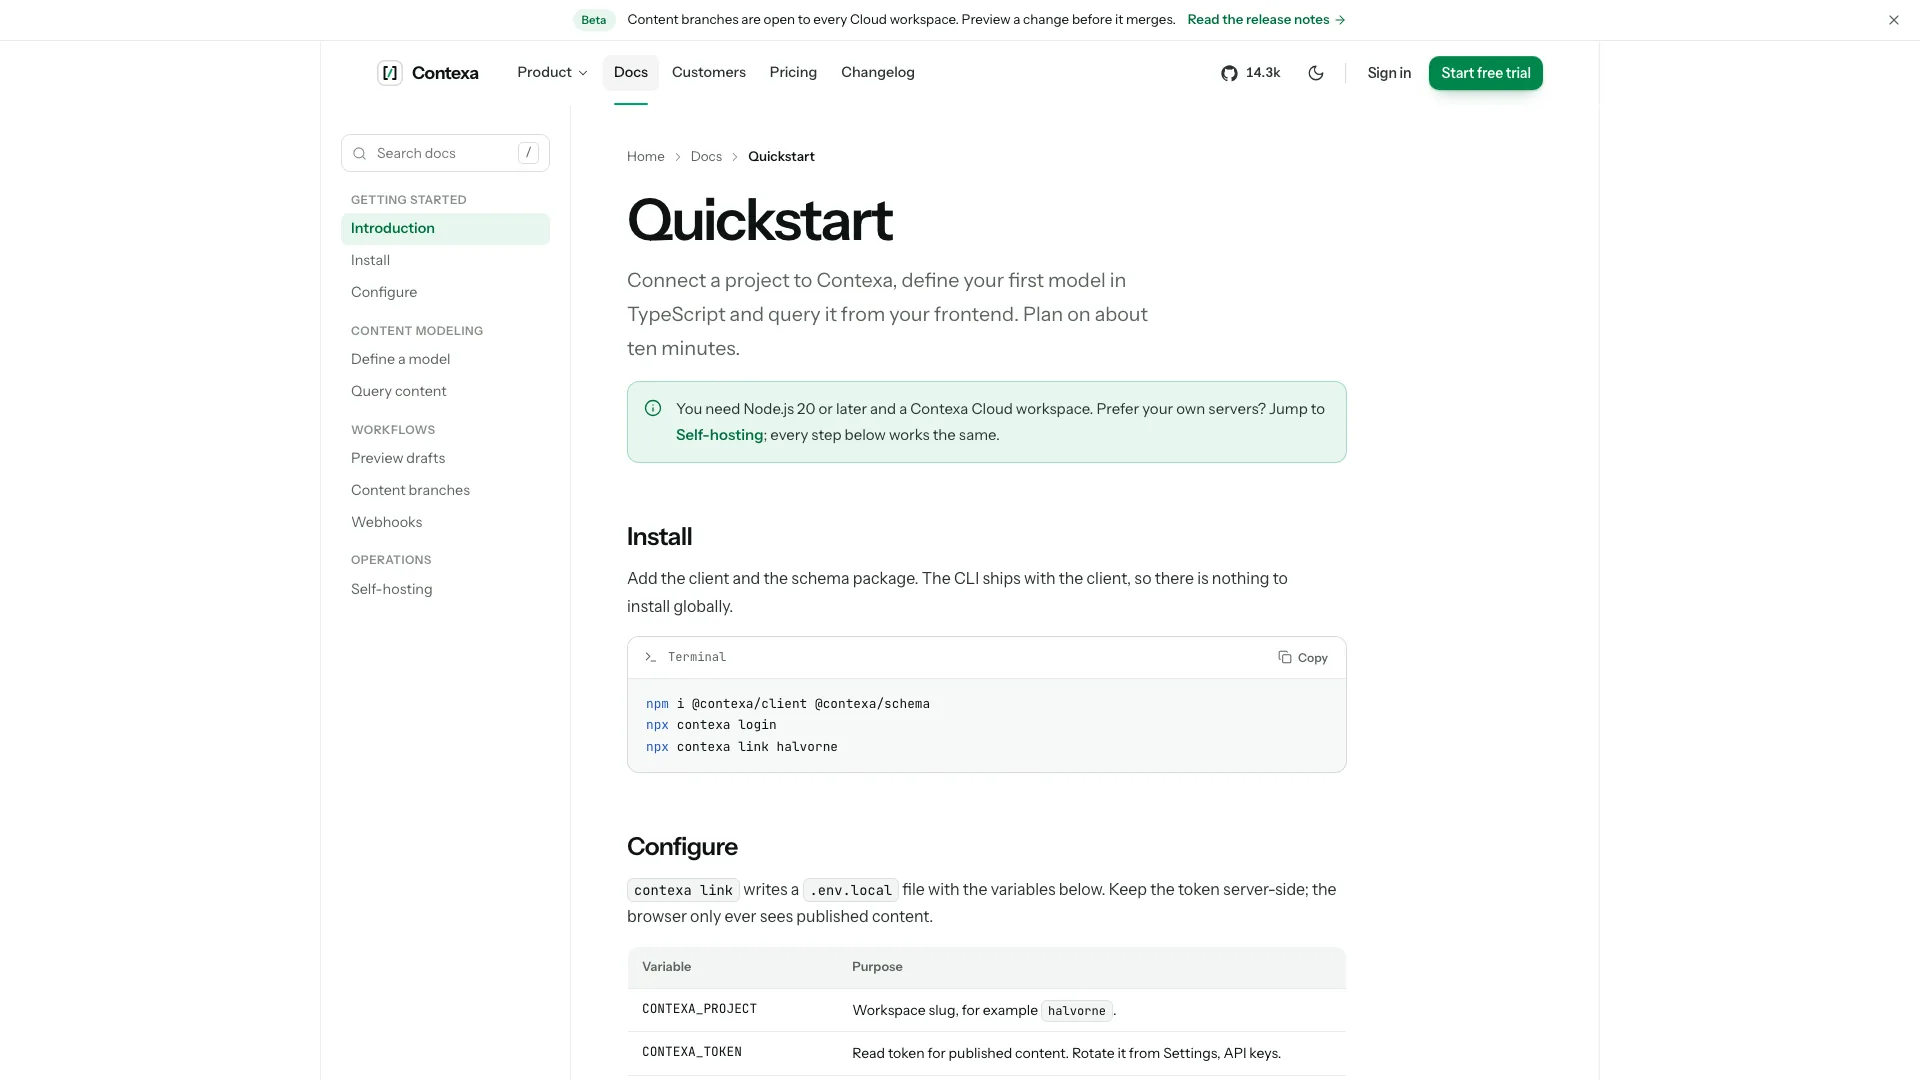Screen dimensions: 1920x1080
Task: Click the search magnifier icon
Action: pyautogui.click(x=360, y=154)
